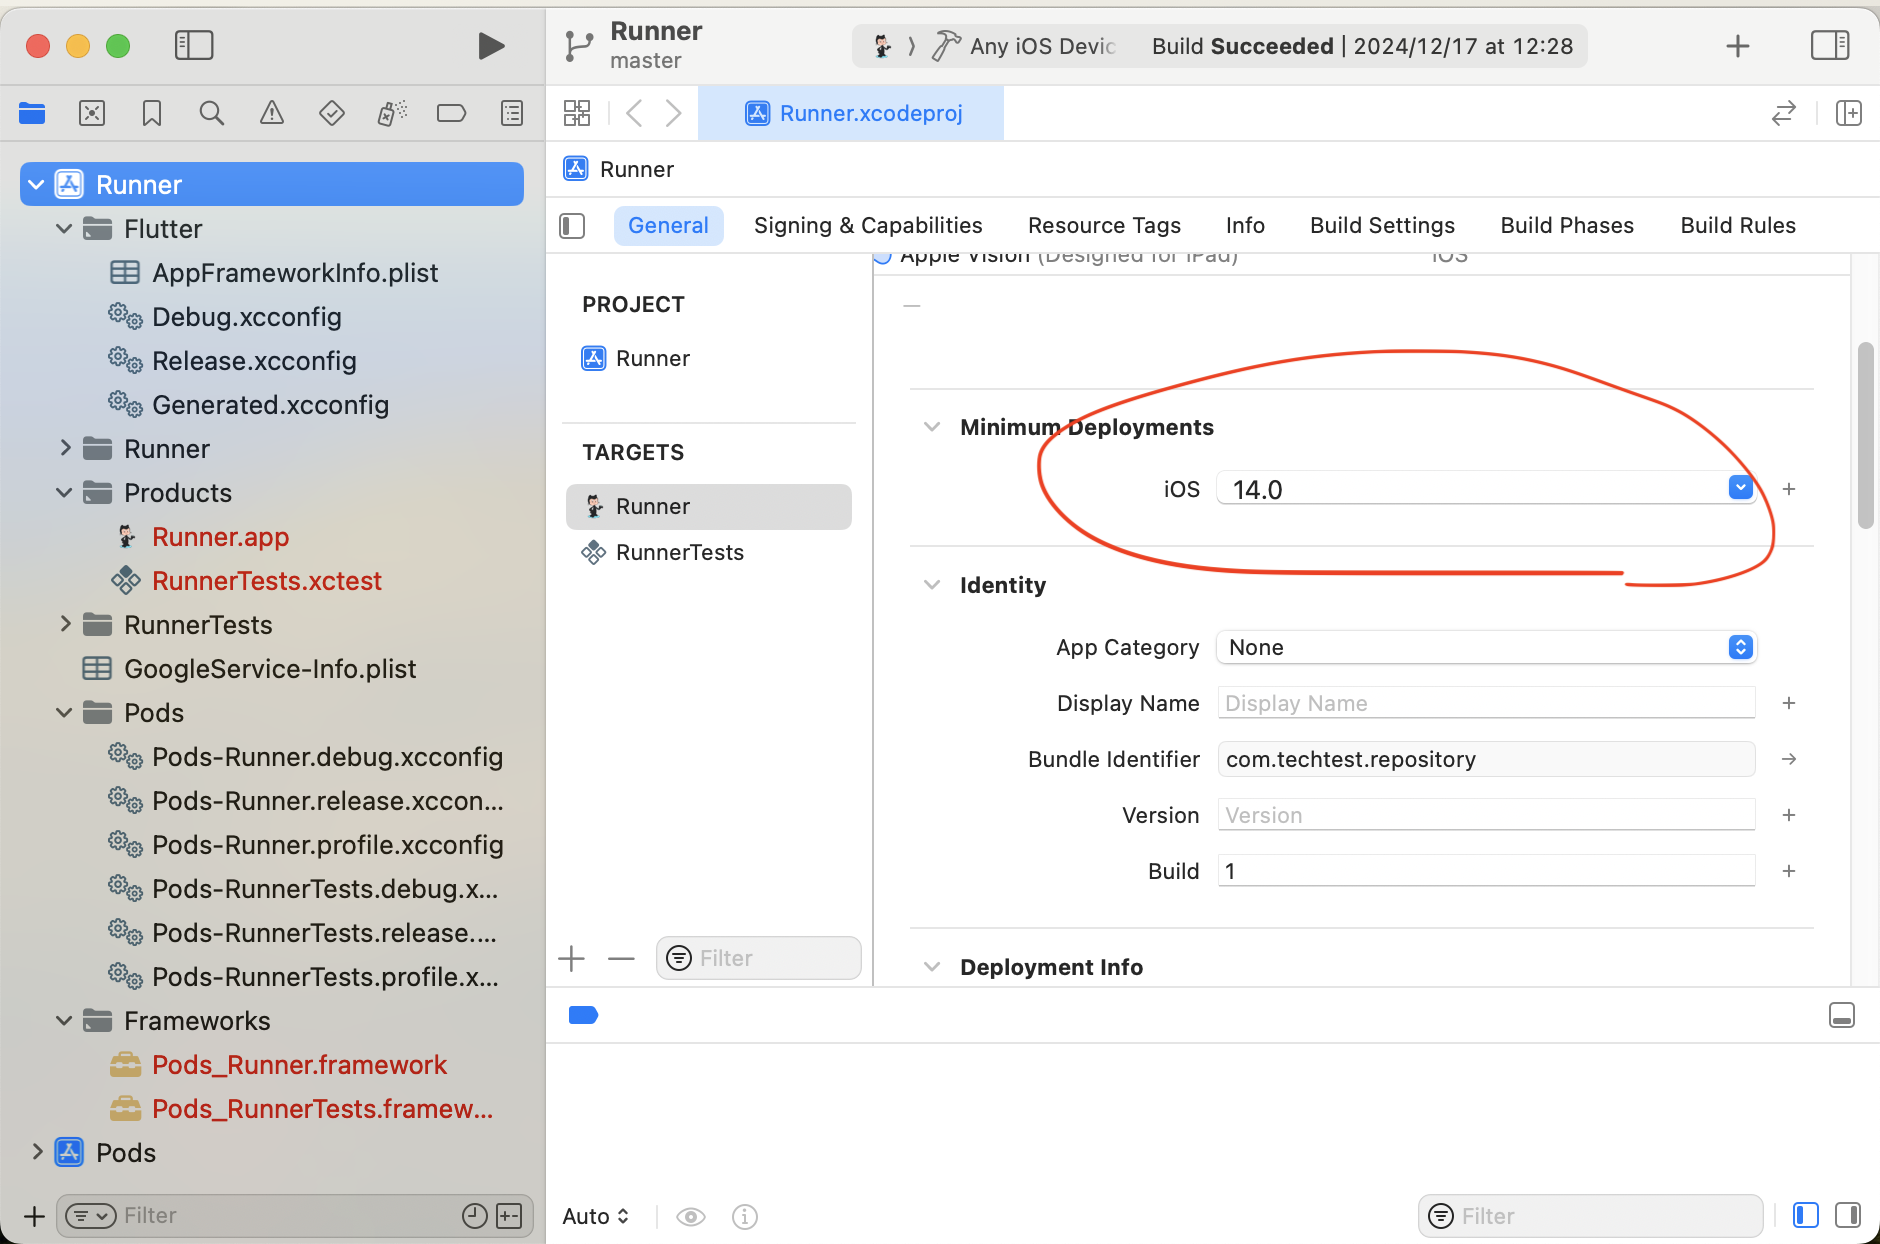
Task: Go back in editor history
Action: click(x=634, y=113)
